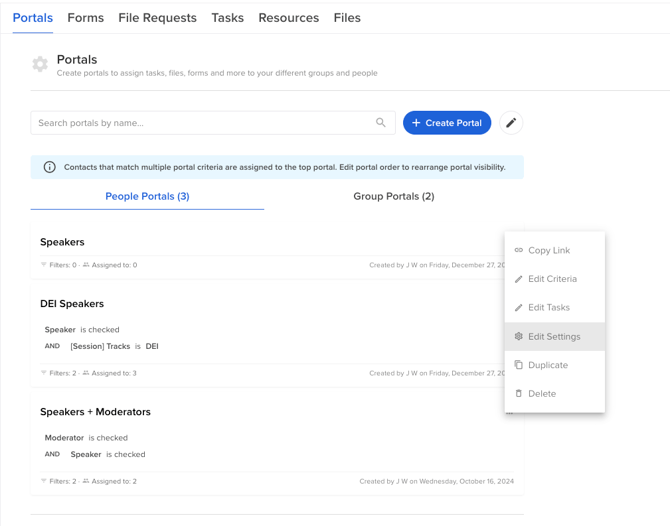This screenshot has height=526, width=670.
Task: Click the Duplicate icon in context menu
Action: click(518, 365)
